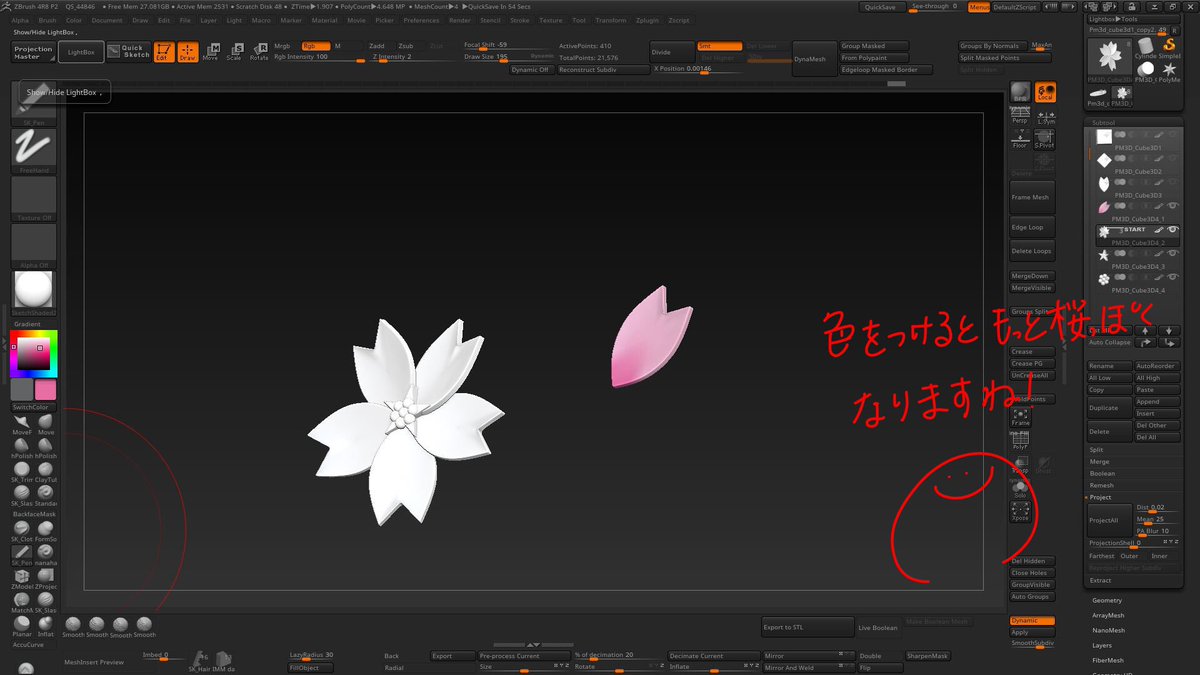
Task: Toggle BackfaceMask option
Action: (x=34, y=513)
